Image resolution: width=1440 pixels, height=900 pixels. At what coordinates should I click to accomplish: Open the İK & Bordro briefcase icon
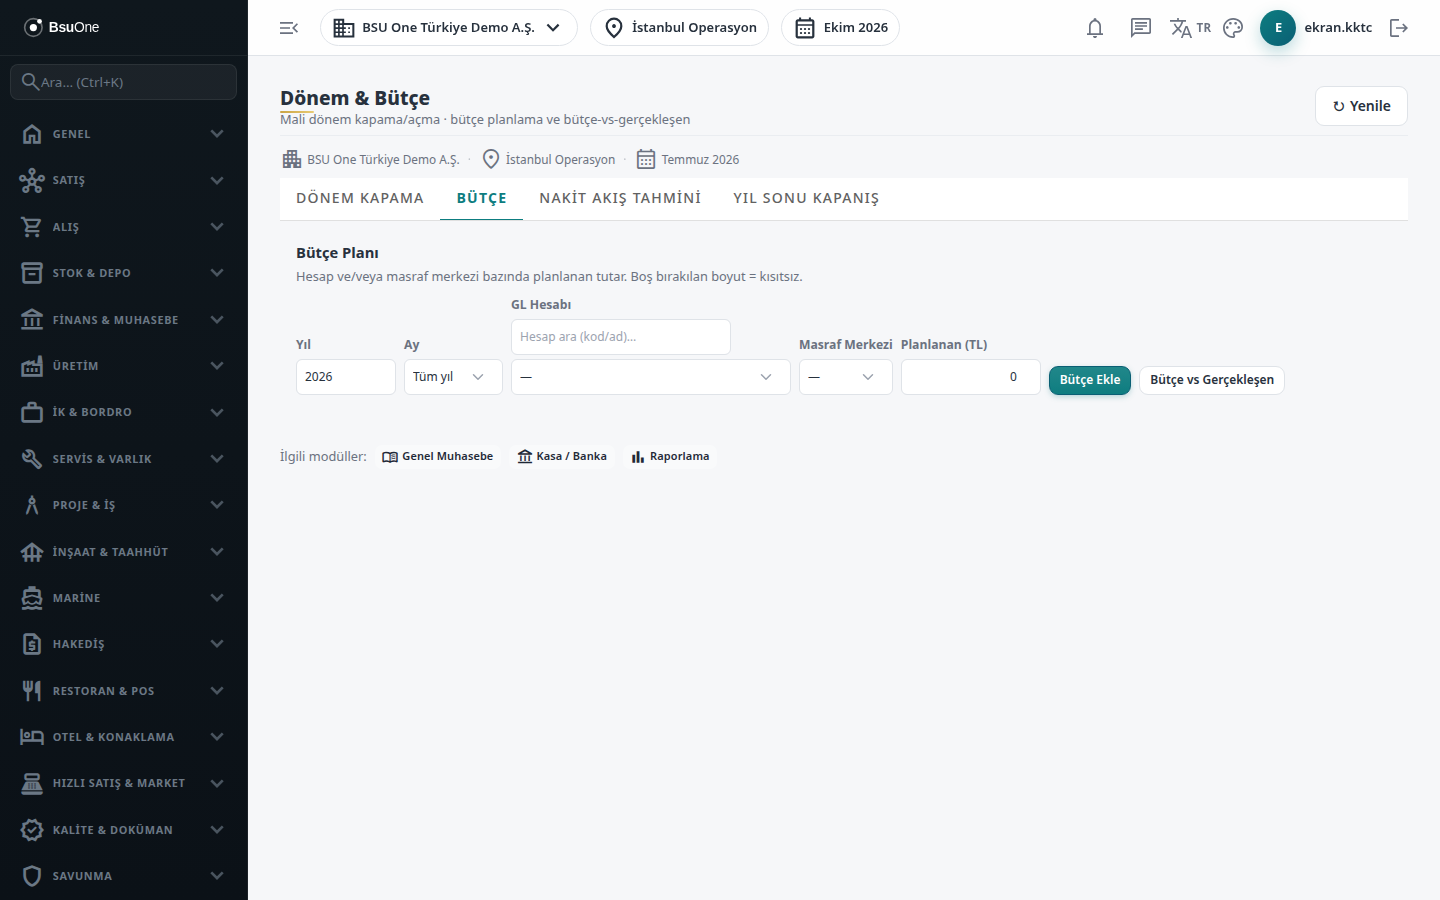point(32,412)
